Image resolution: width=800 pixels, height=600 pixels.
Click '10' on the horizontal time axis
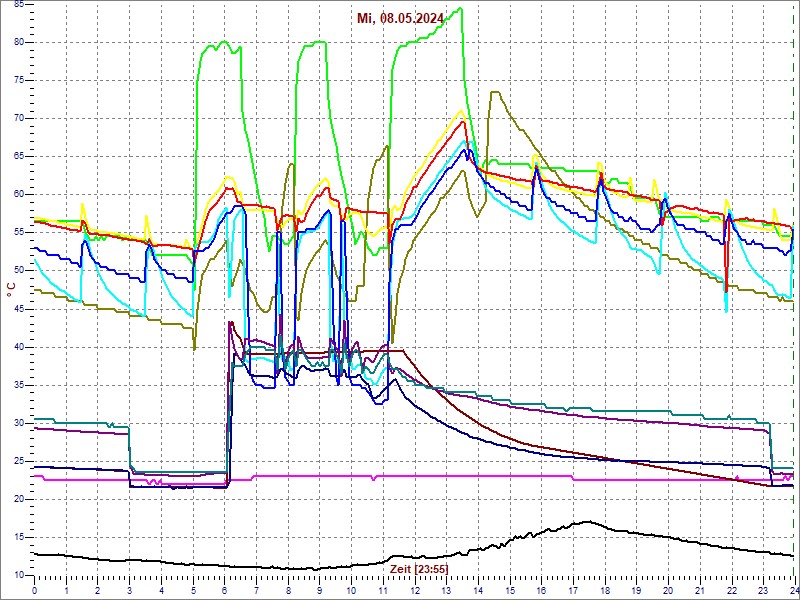click(351, 590)
